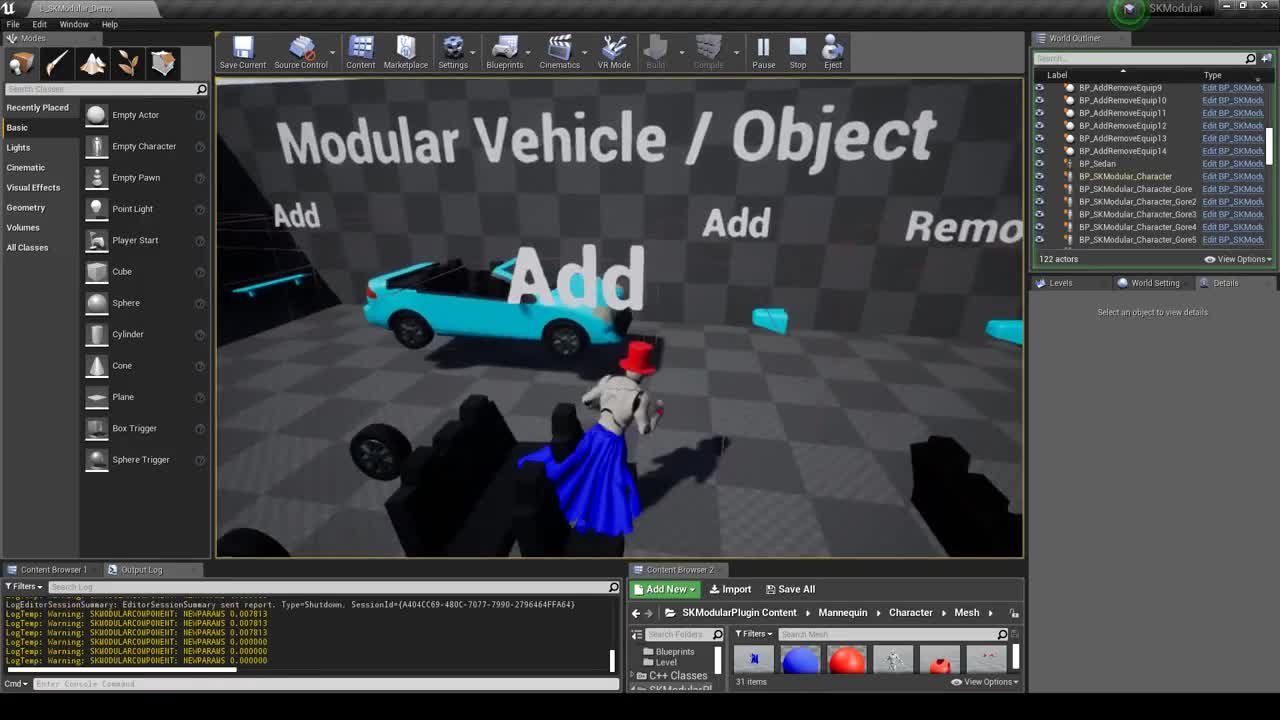Open the Blueprints toolbar icon
The height and width of the screenshot is (720, 1280).
pyautogui.click(x=505, y=51)
